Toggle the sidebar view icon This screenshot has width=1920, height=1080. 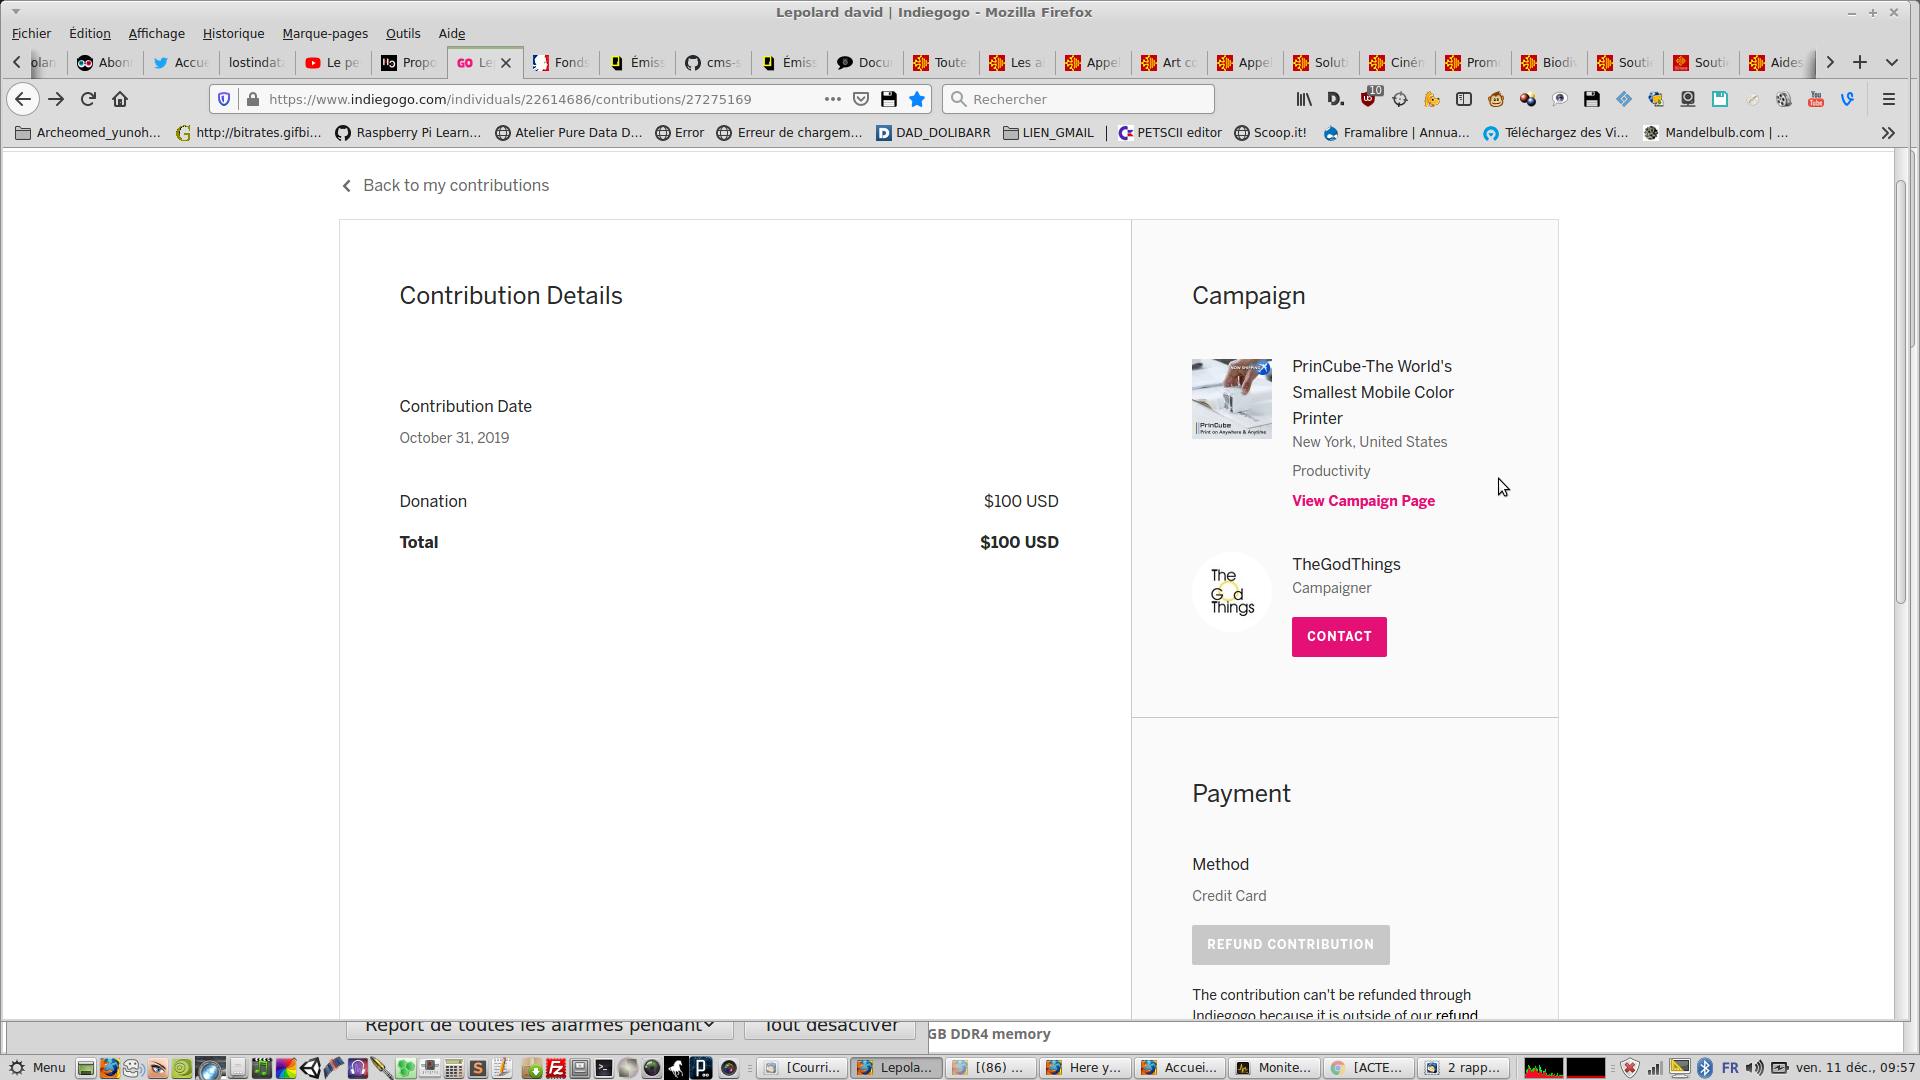pyautogui.click(x=1464, y=99)
